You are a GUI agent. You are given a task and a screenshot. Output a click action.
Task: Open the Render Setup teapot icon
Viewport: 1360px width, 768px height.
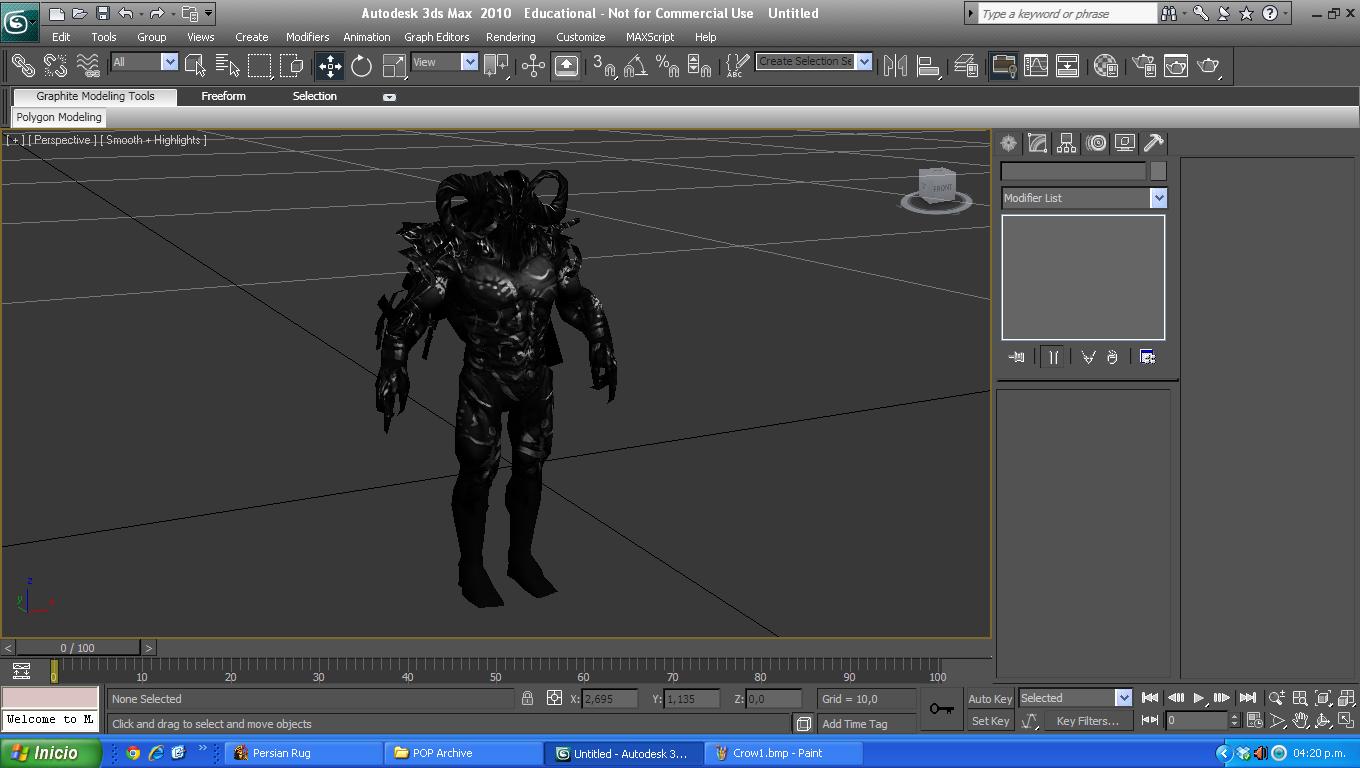click(x=1144, y=66)
